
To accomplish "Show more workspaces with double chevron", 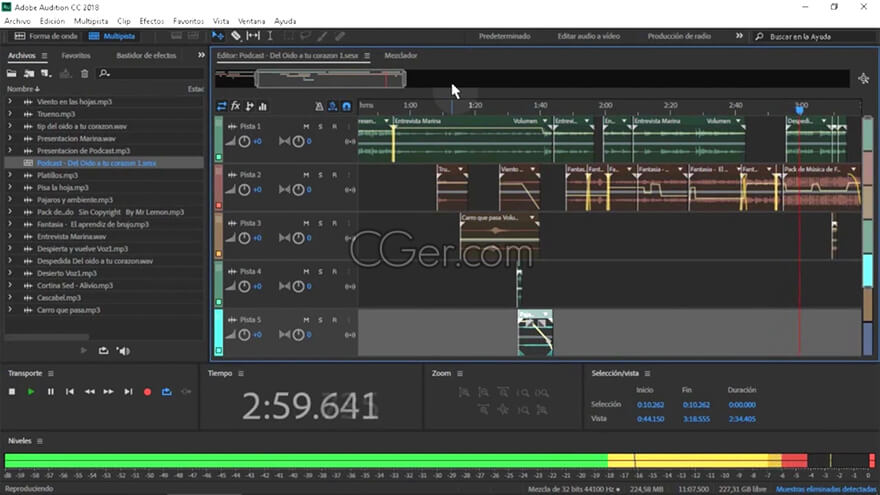I will coord(739,36).
